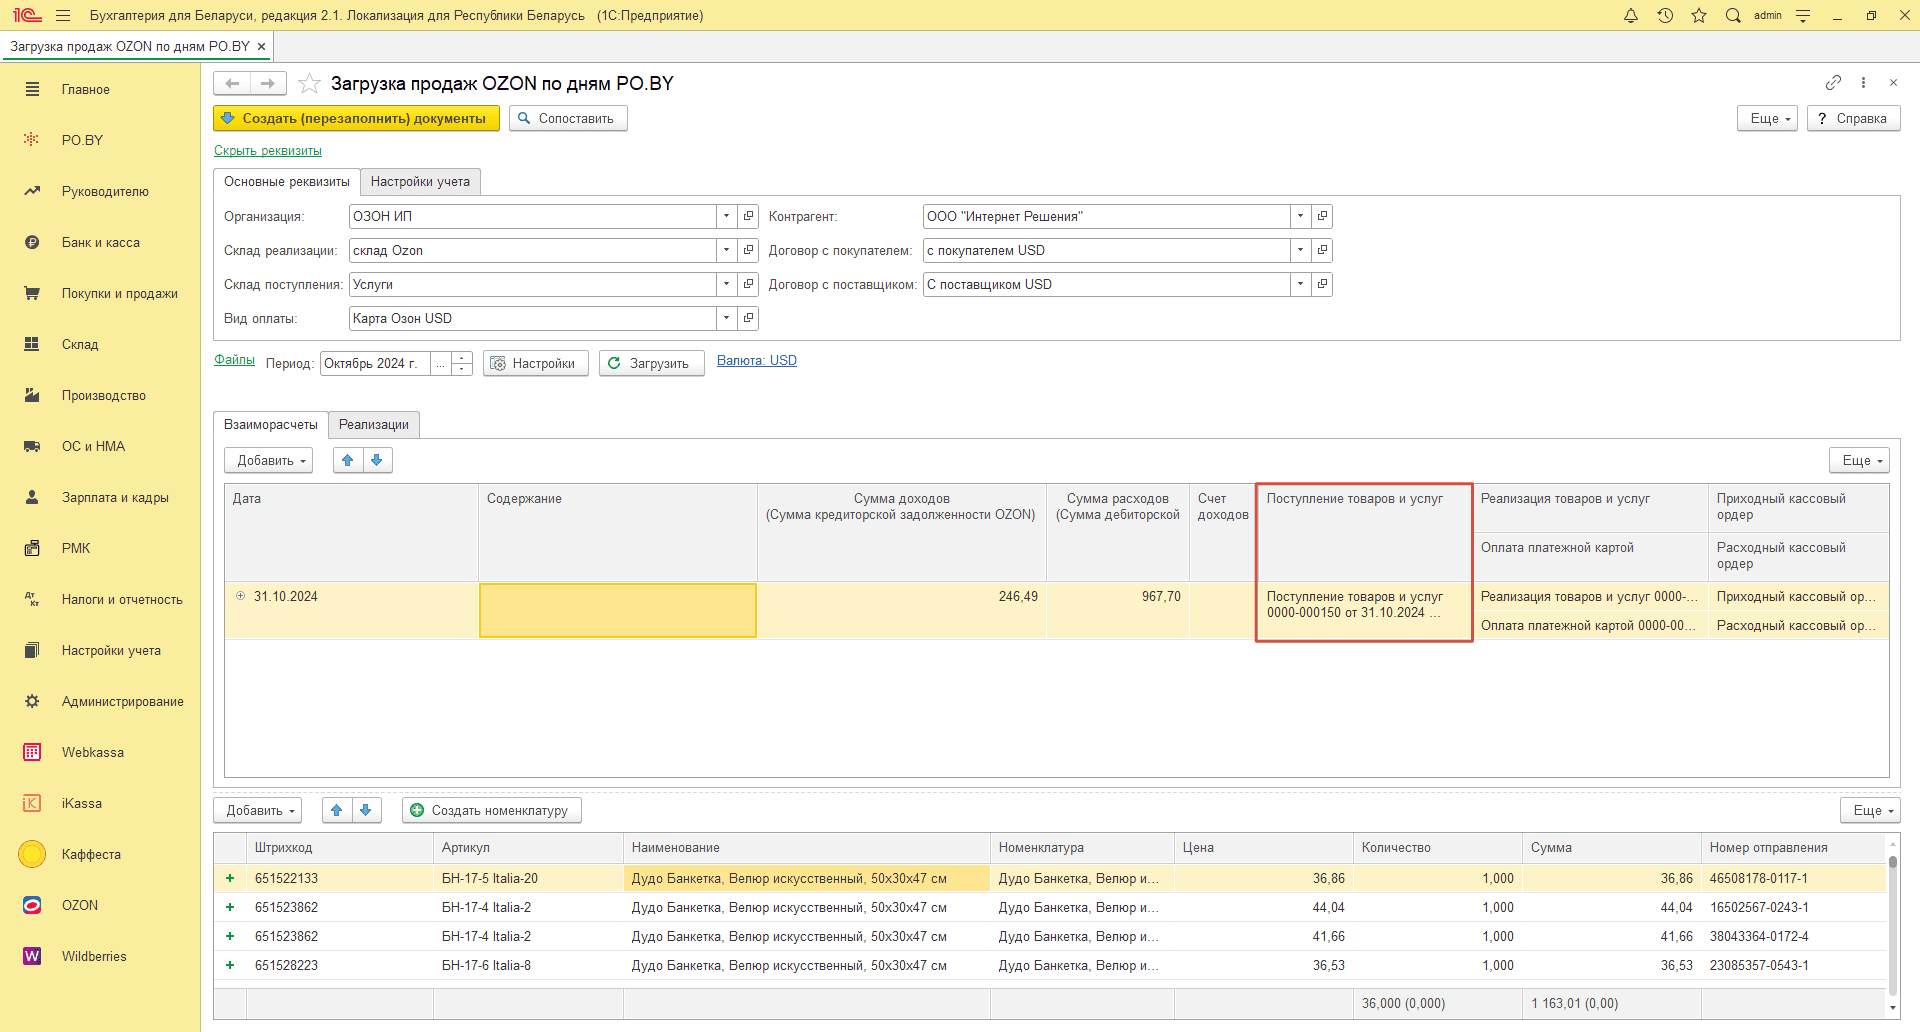
Task: Click the search magnifier in title bar
Action: (1733, 15)
